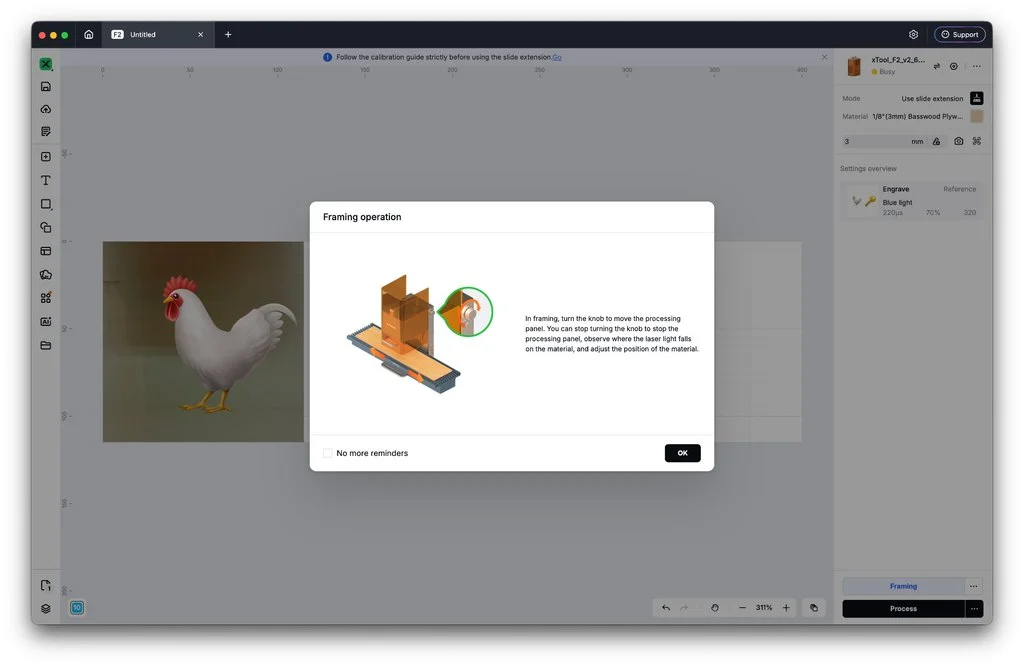Viewport: 1024px width, 666px height.
Task: Click the 311% zoom level value
Action: click(x=764, y=608)
